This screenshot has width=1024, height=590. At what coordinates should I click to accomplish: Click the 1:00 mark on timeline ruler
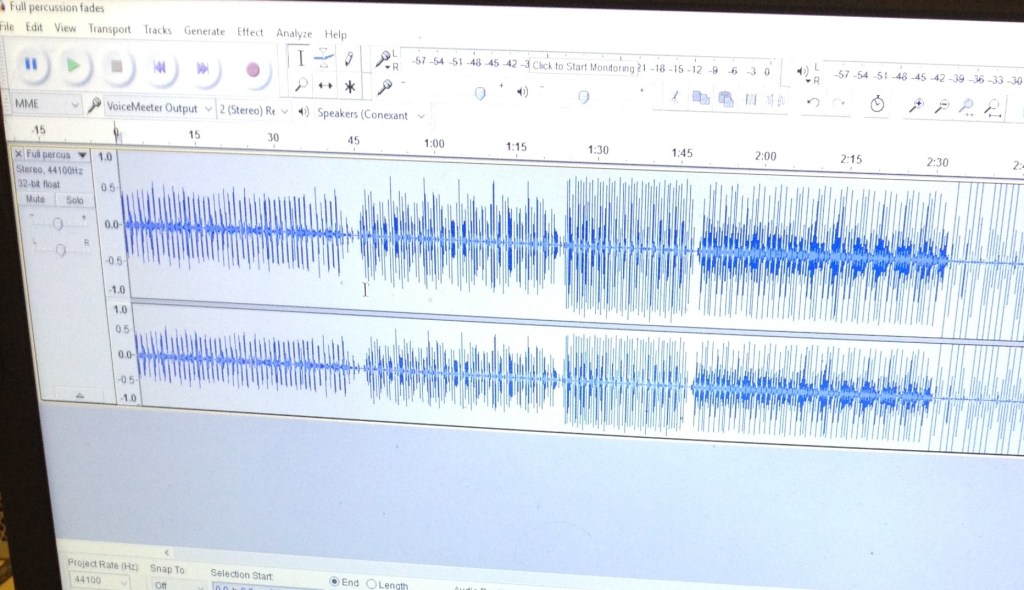pyautogui.click(x=434, y=143)
